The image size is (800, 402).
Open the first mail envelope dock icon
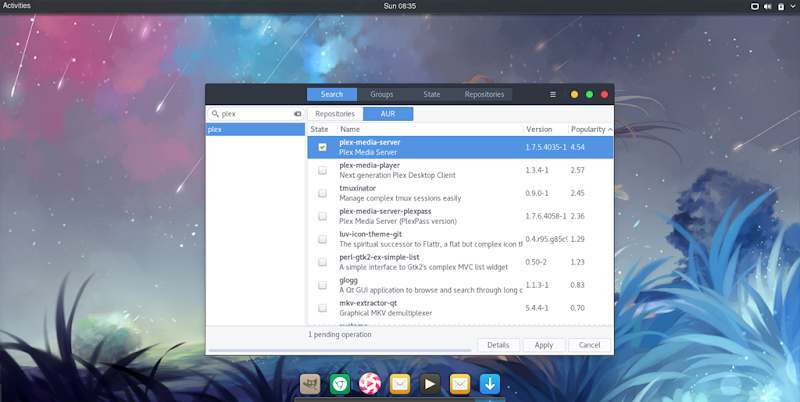pos(399,384)
